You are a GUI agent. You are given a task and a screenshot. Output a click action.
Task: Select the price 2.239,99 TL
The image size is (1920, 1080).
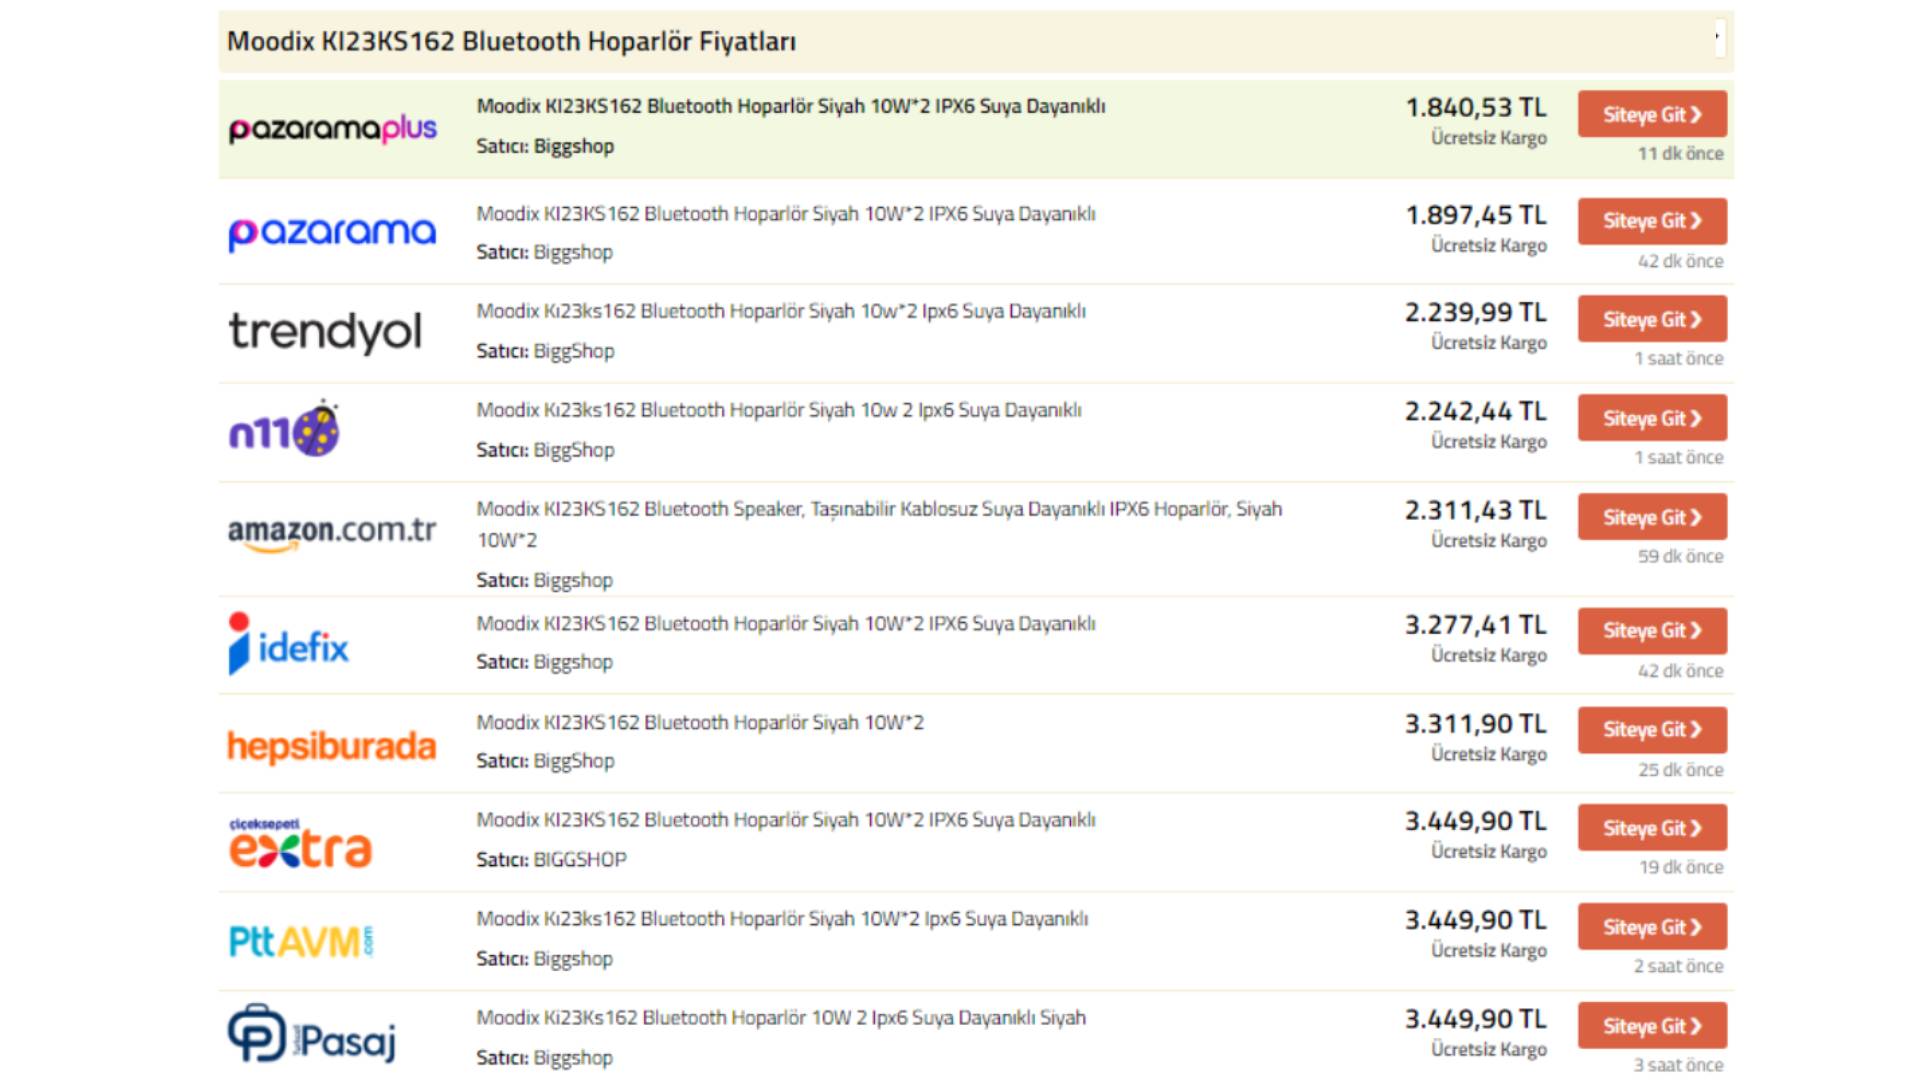pos(1476,312)
